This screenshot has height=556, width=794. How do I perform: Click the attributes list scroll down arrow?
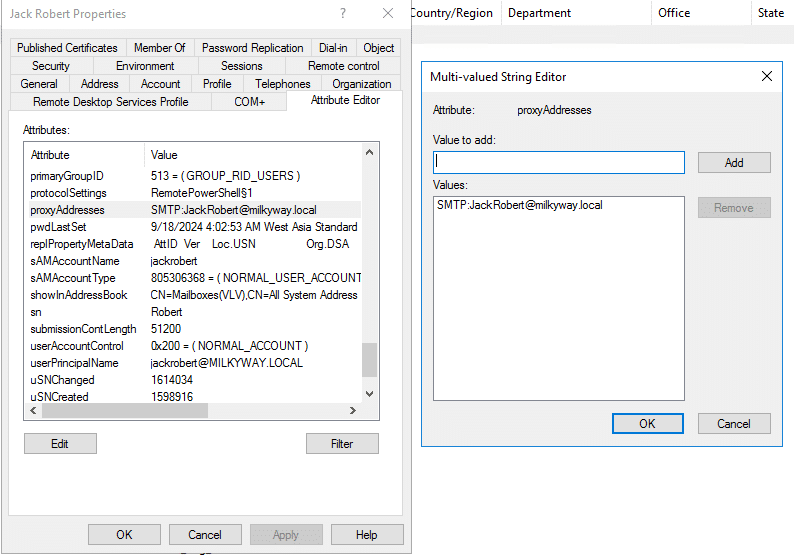click(370, 394)
